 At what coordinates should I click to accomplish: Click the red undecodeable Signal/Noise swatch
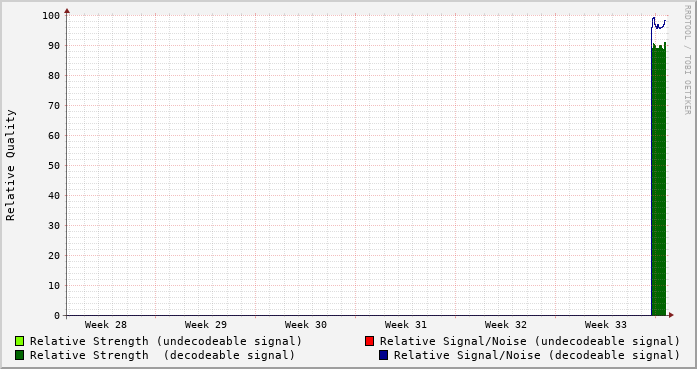pos(369,341)
